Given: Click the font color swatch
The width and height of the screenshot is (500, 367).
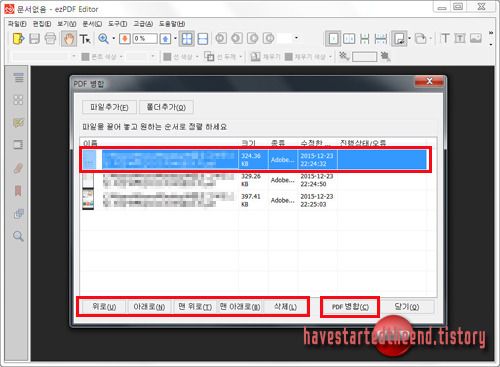Looking at the screenshot, I should [85, 57].
